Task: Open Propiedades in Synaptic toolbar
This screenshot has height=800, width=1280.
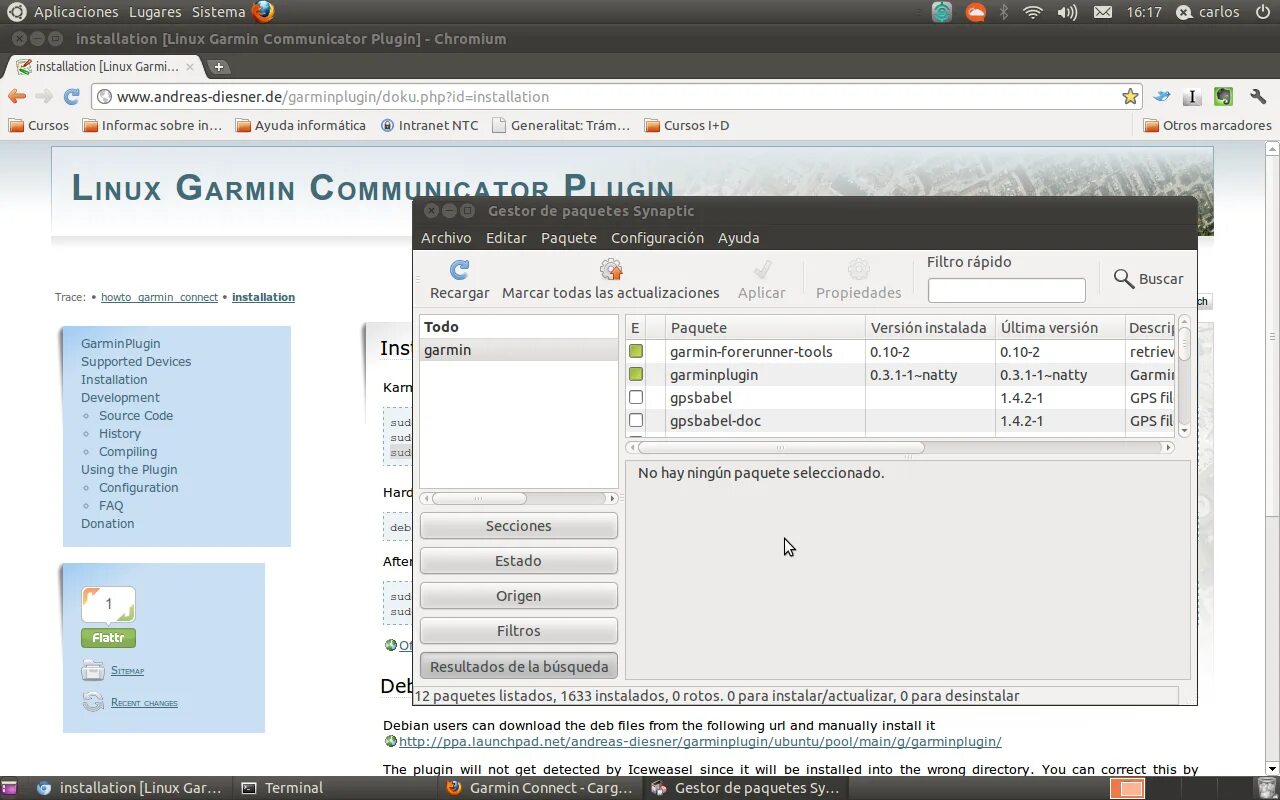Action: tap(859, 280)
